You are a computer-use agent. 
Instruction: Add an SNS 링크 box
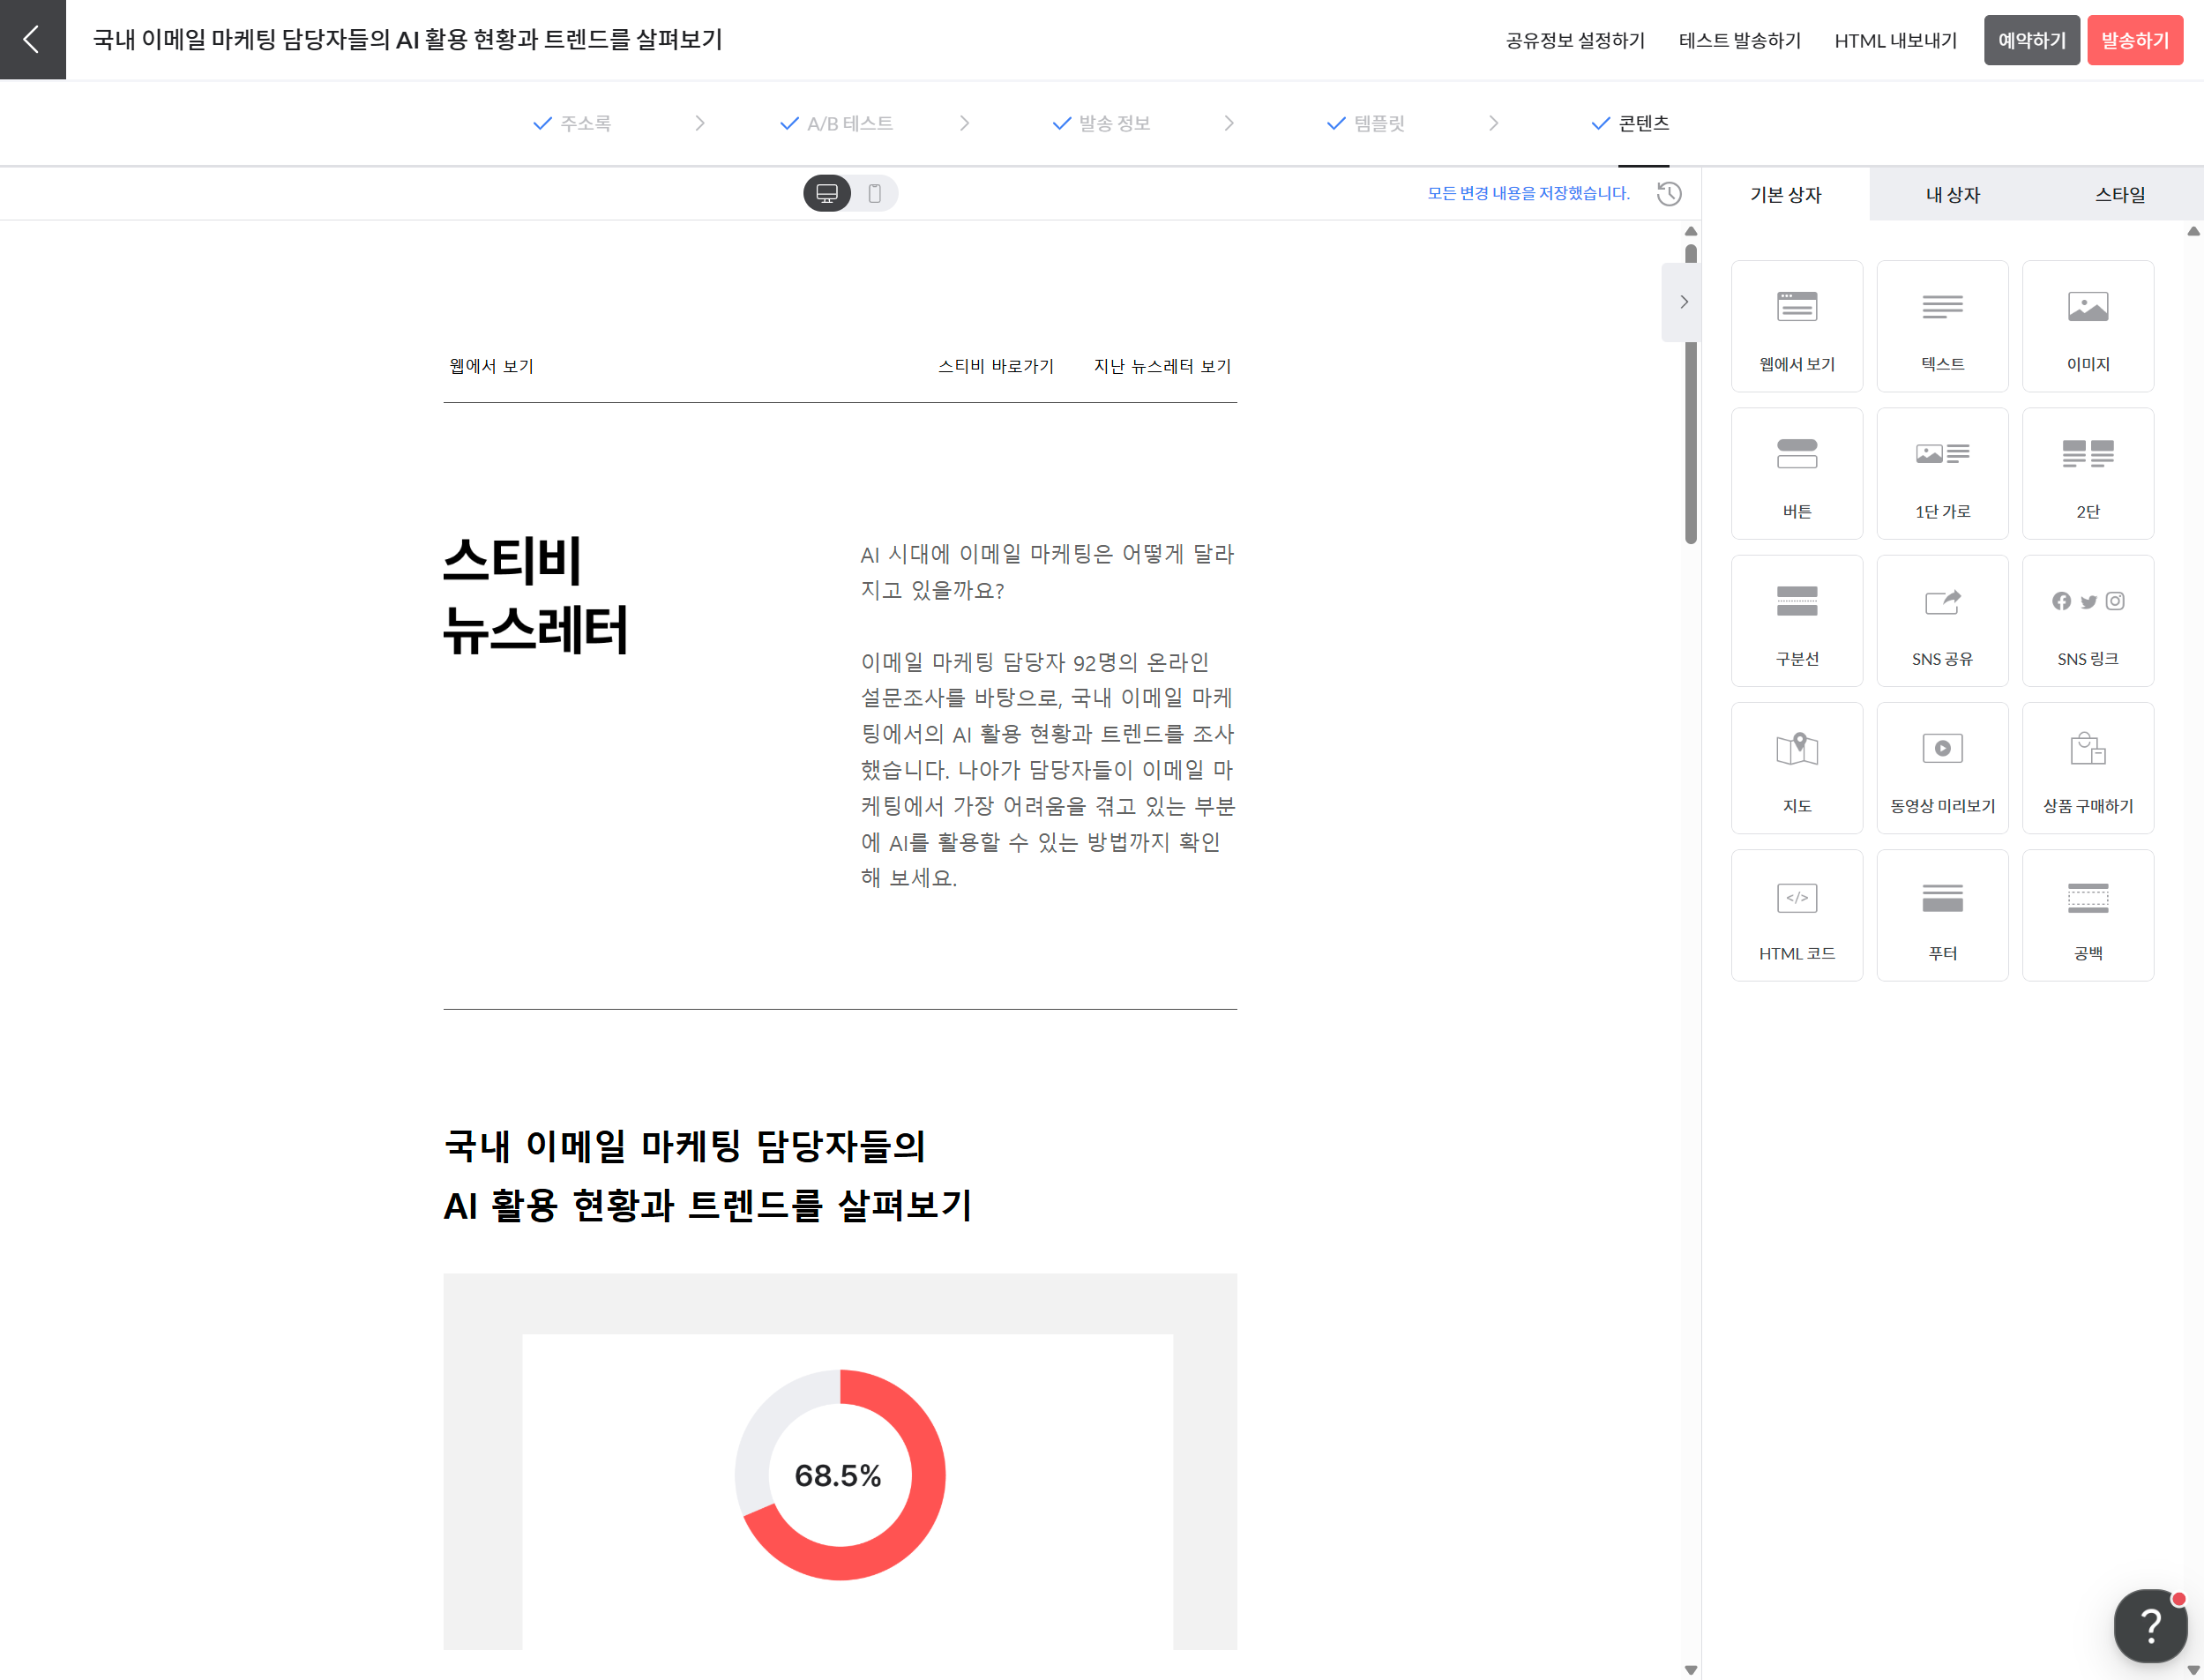point(2087,621)
